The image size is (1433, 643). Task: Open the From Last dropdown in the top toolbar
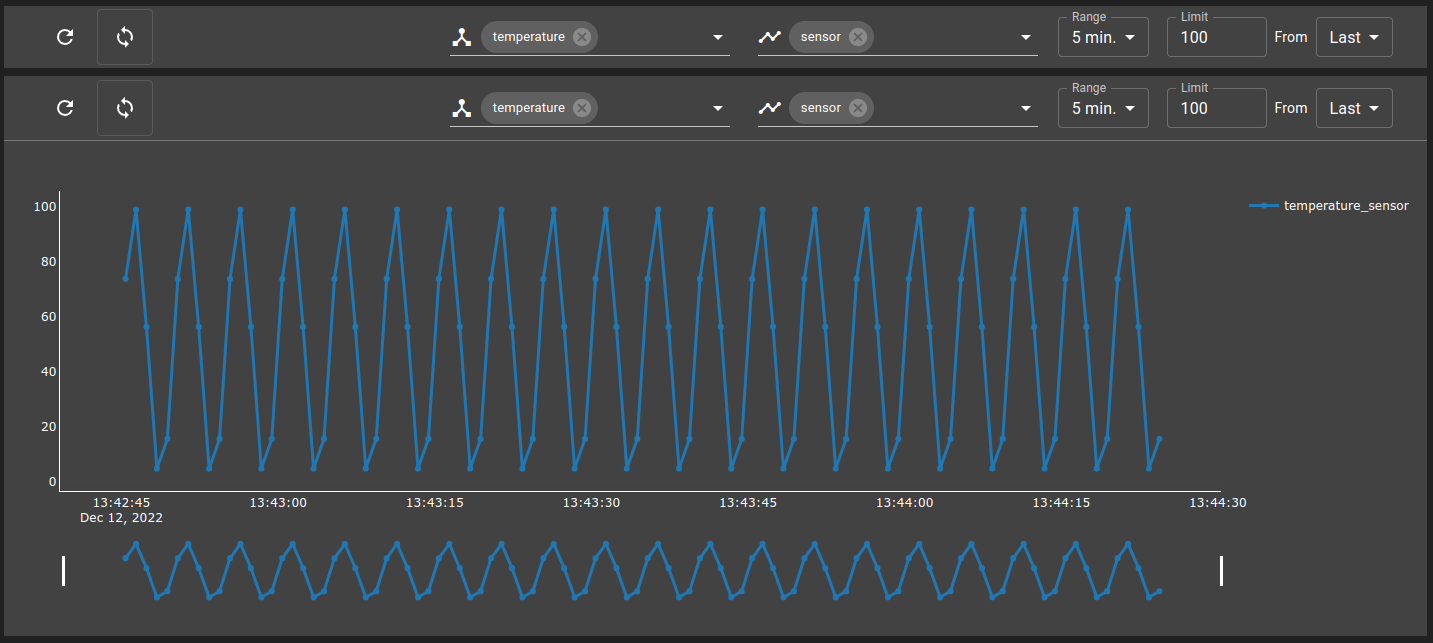pyautogui.click(x=1354, y=37)
